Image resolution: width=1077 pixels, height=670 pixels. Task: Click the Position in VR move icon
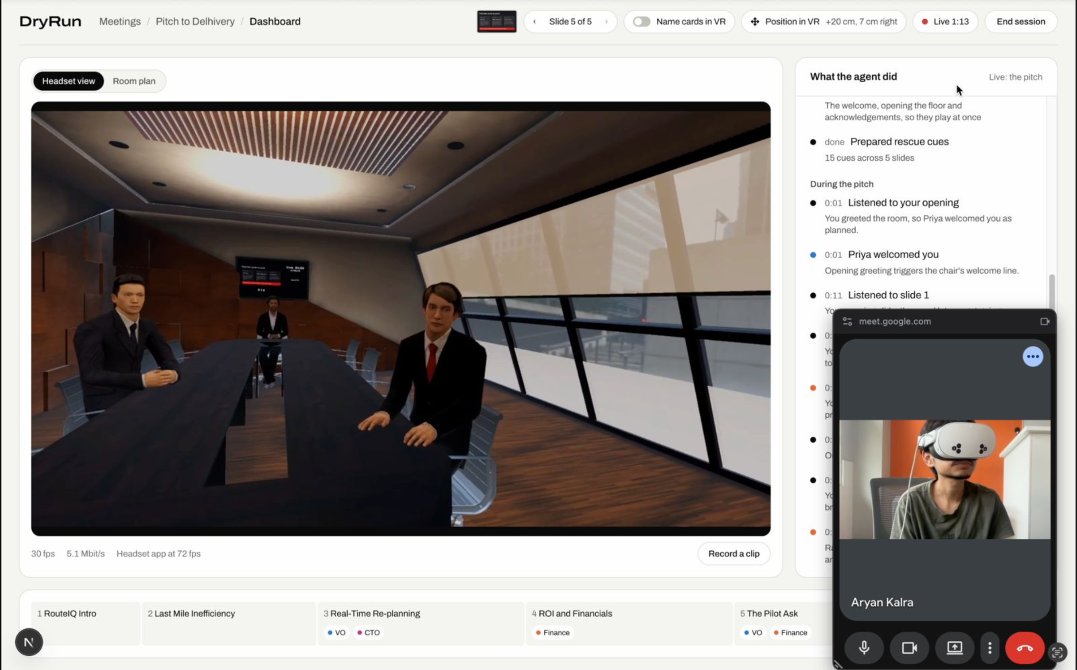coord(755,21)
